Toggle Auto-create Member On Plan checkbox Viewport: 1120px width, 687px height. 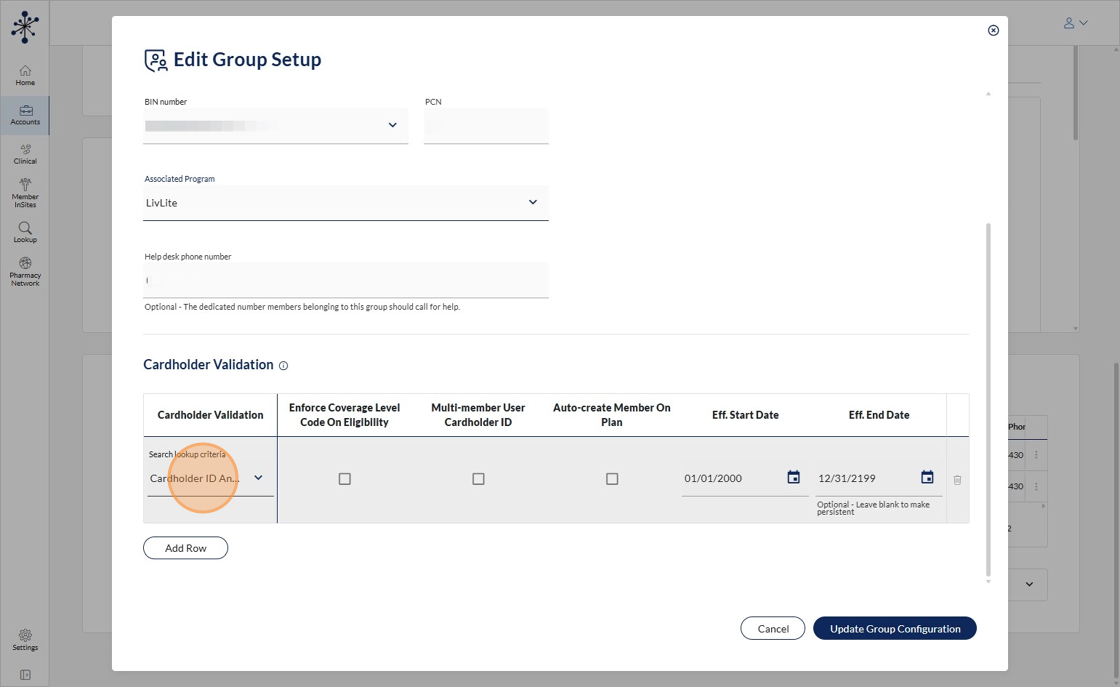point(612,479)
